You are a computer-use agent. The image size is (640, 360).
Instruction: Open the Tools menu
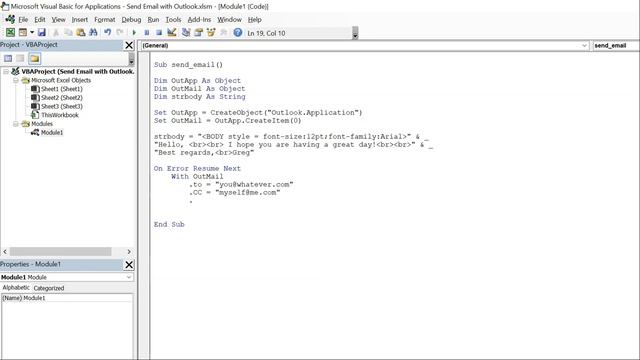[173, 20]
